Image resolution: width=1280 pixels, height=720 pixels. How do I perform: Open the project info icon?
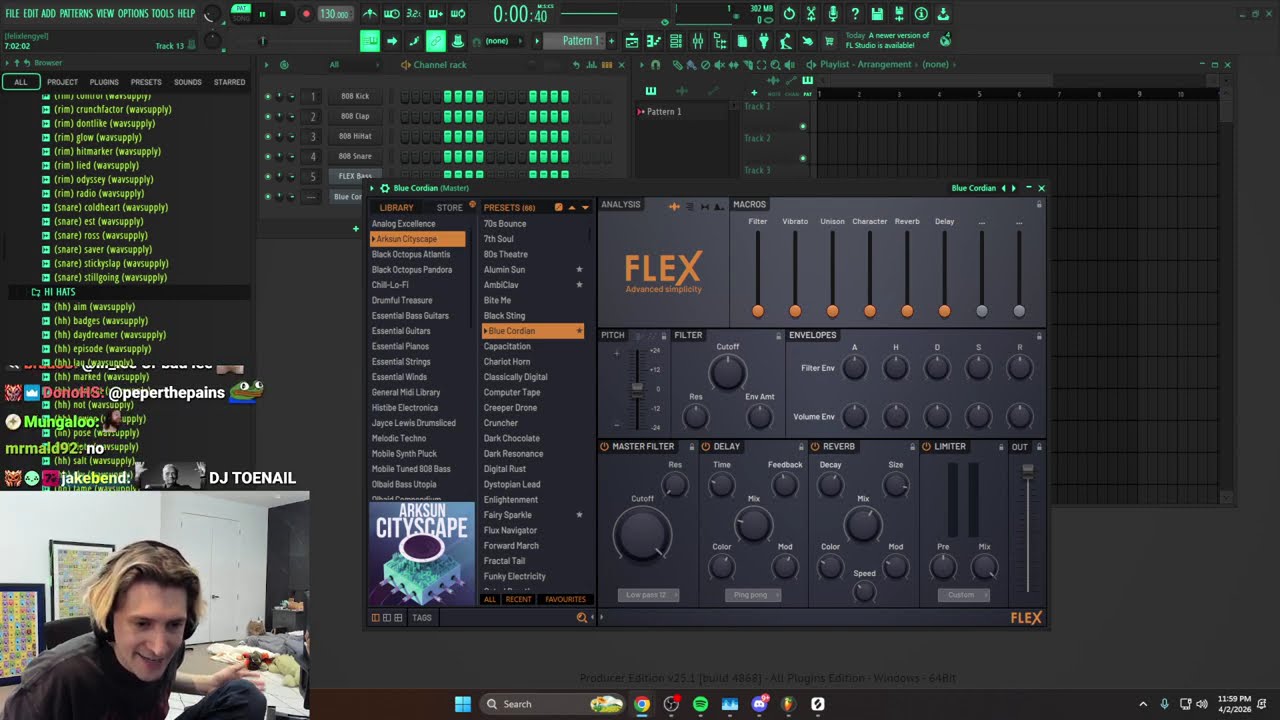[921, 14]
